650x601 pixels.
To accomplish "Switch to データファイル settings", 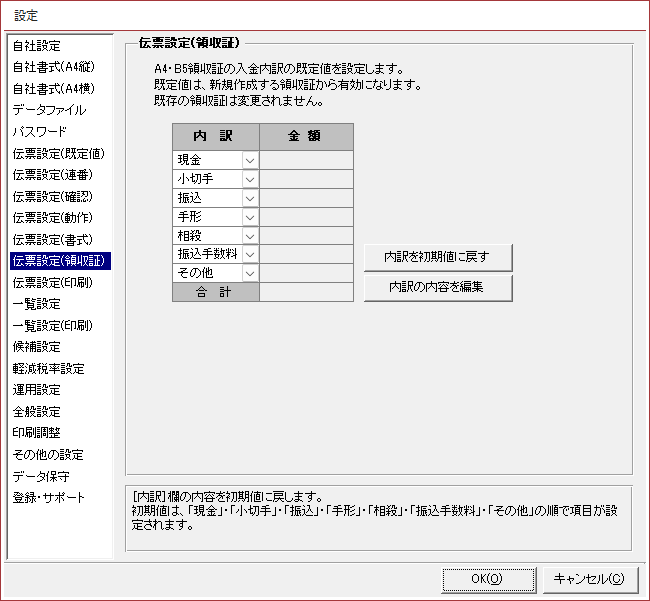I will (x=49, y=110).
